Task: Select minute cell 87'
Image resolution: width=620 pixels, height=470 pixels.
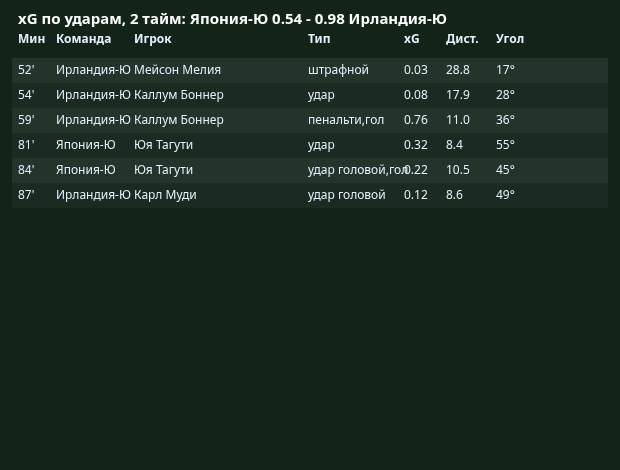Action: coord(26,195)
